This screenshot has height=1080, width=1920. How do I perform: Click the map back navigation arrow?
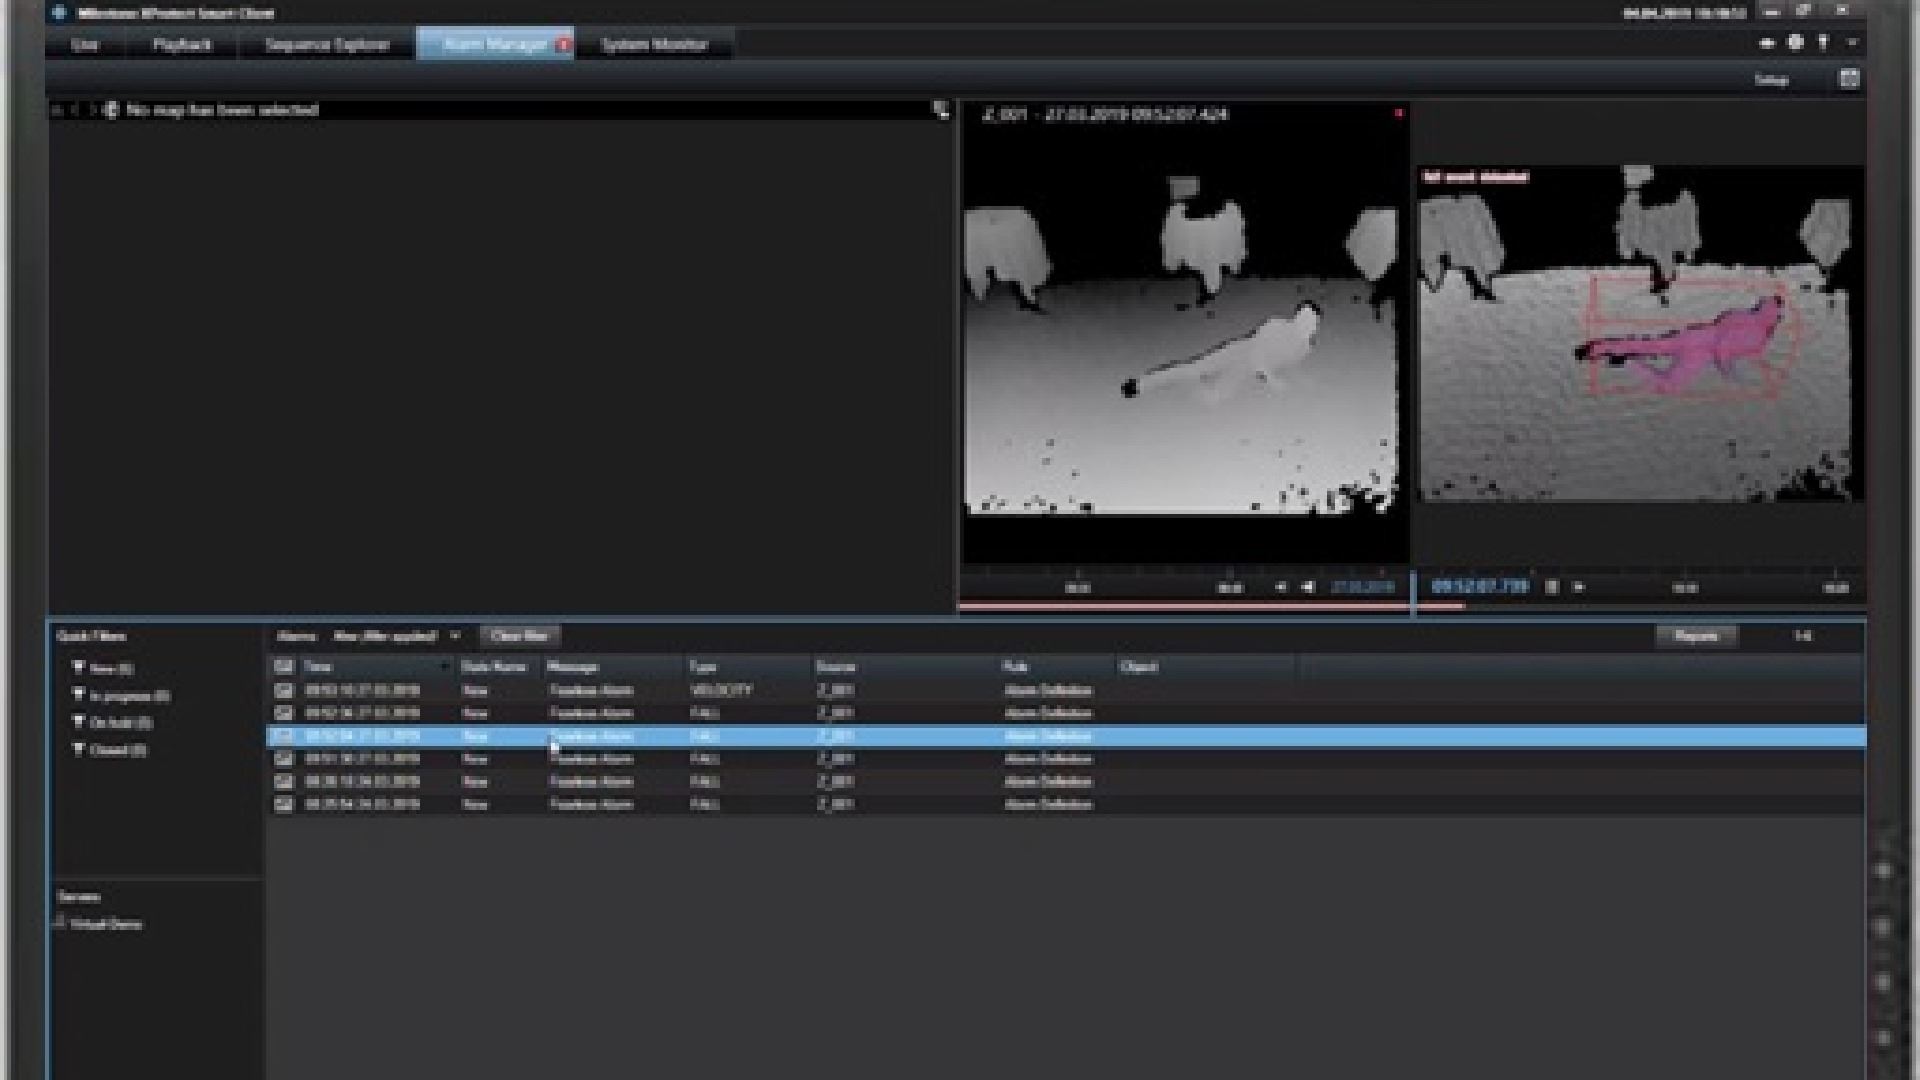click(74, 110)
